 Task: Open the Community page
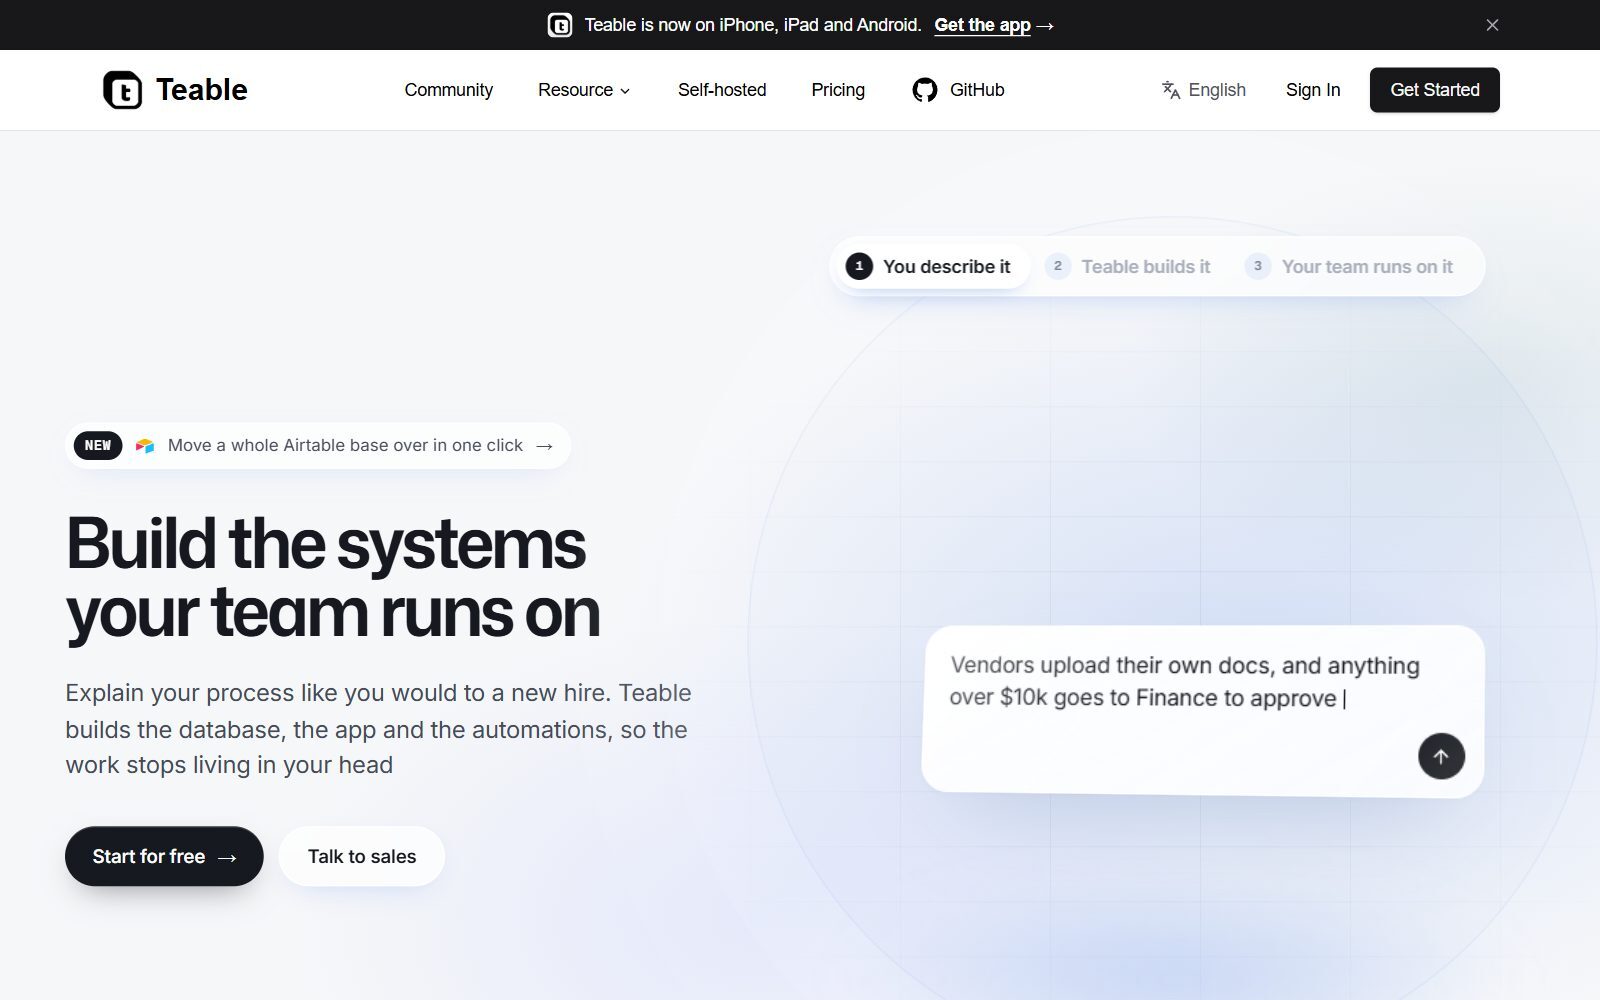coord(449,90)
